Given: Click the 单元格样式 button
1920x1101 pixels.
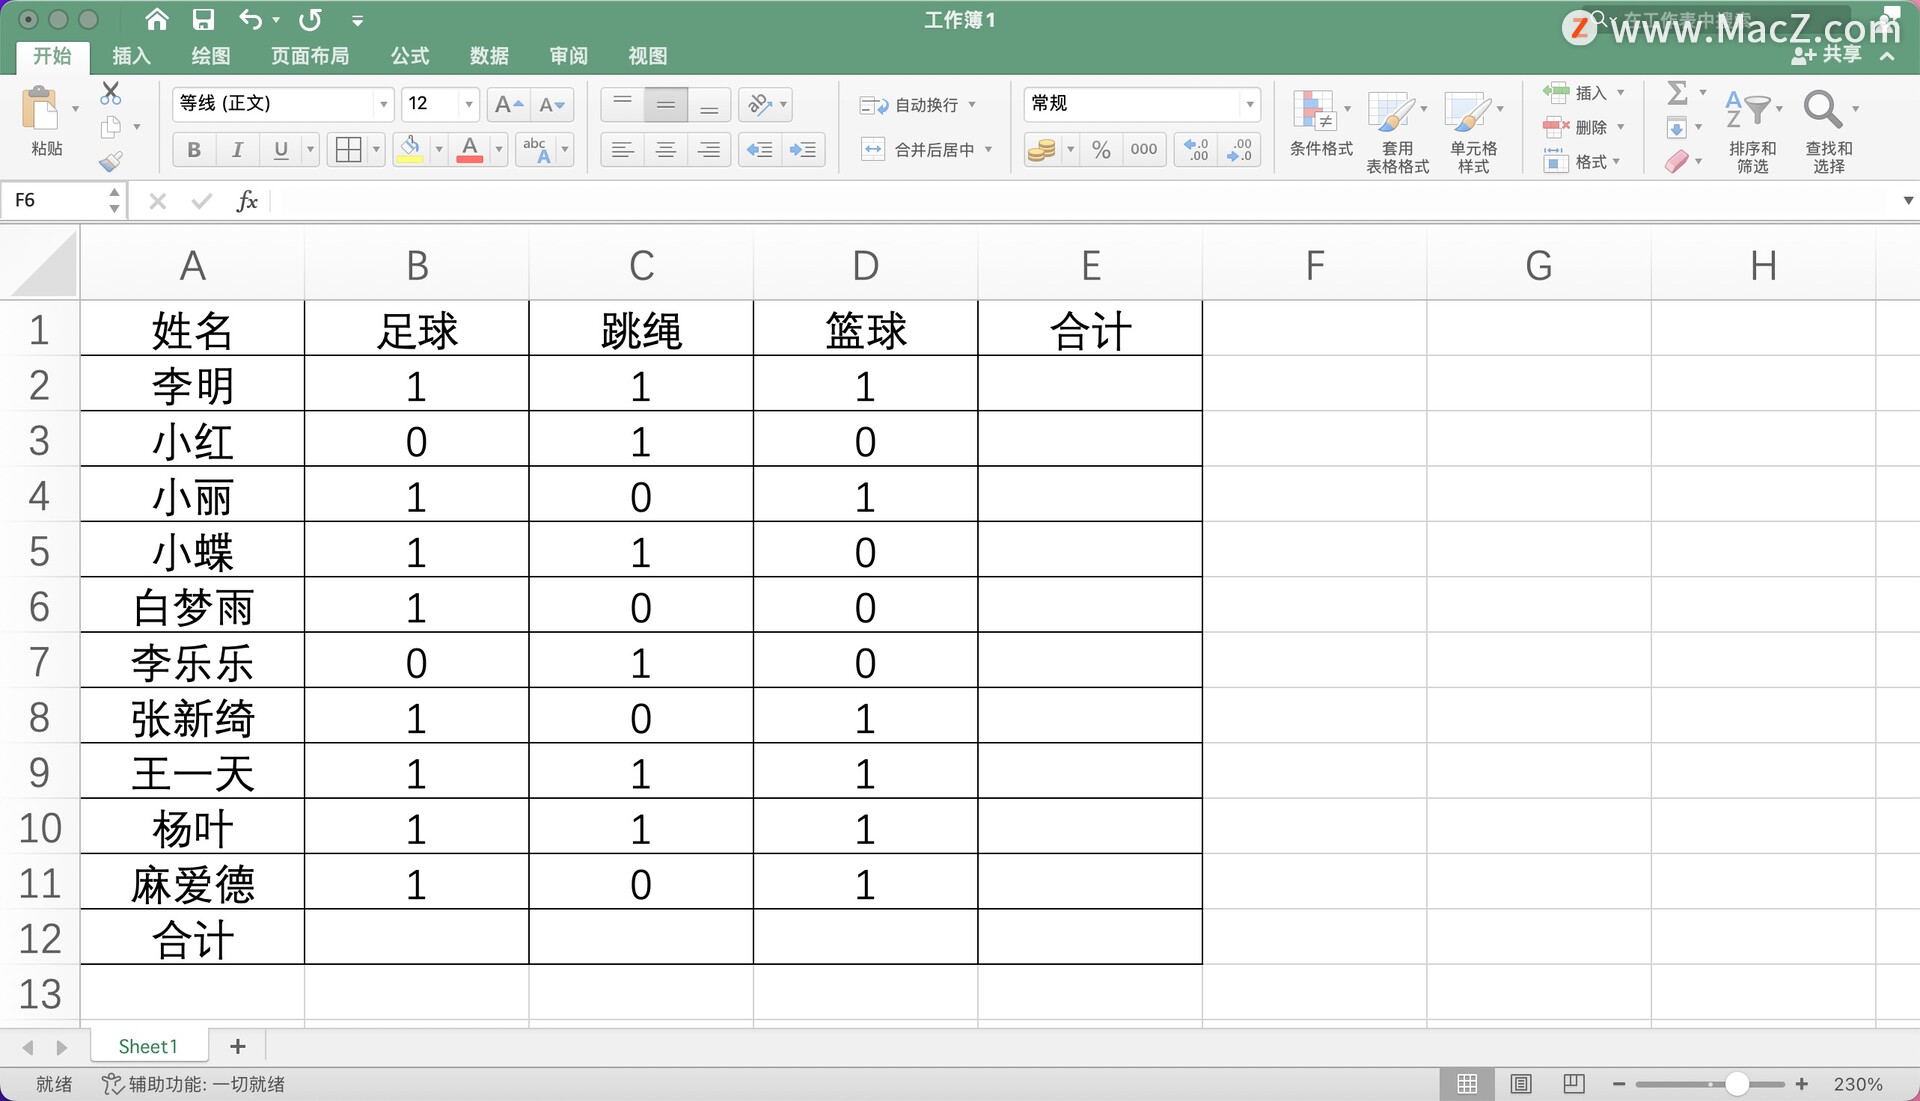Looking at the screenshot, I should click(1474, 131).
